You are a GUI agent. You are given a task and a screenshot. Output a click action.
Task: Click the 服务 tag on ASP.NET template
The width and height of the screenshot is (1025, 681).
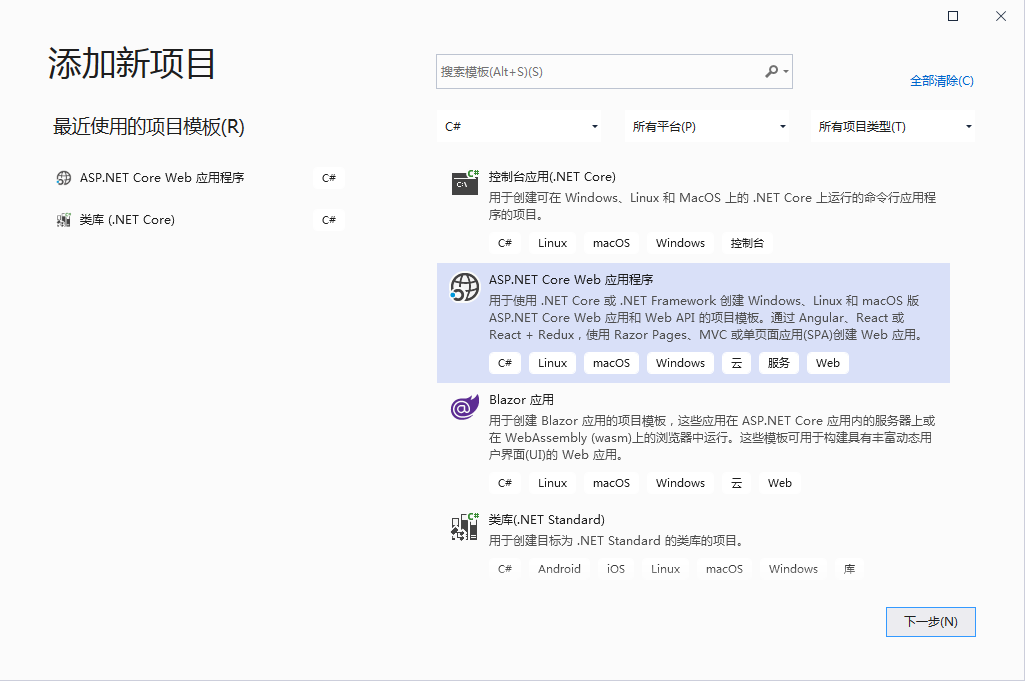[779, 363]
